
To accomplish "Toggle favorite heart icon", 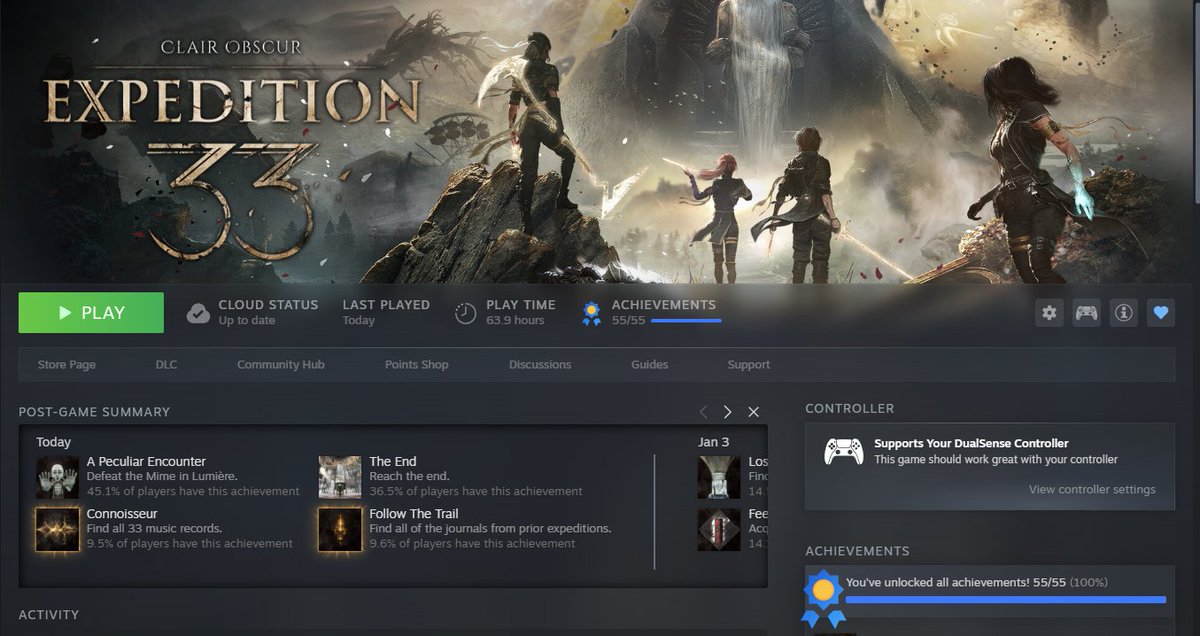I will (x=1160, y=313).
